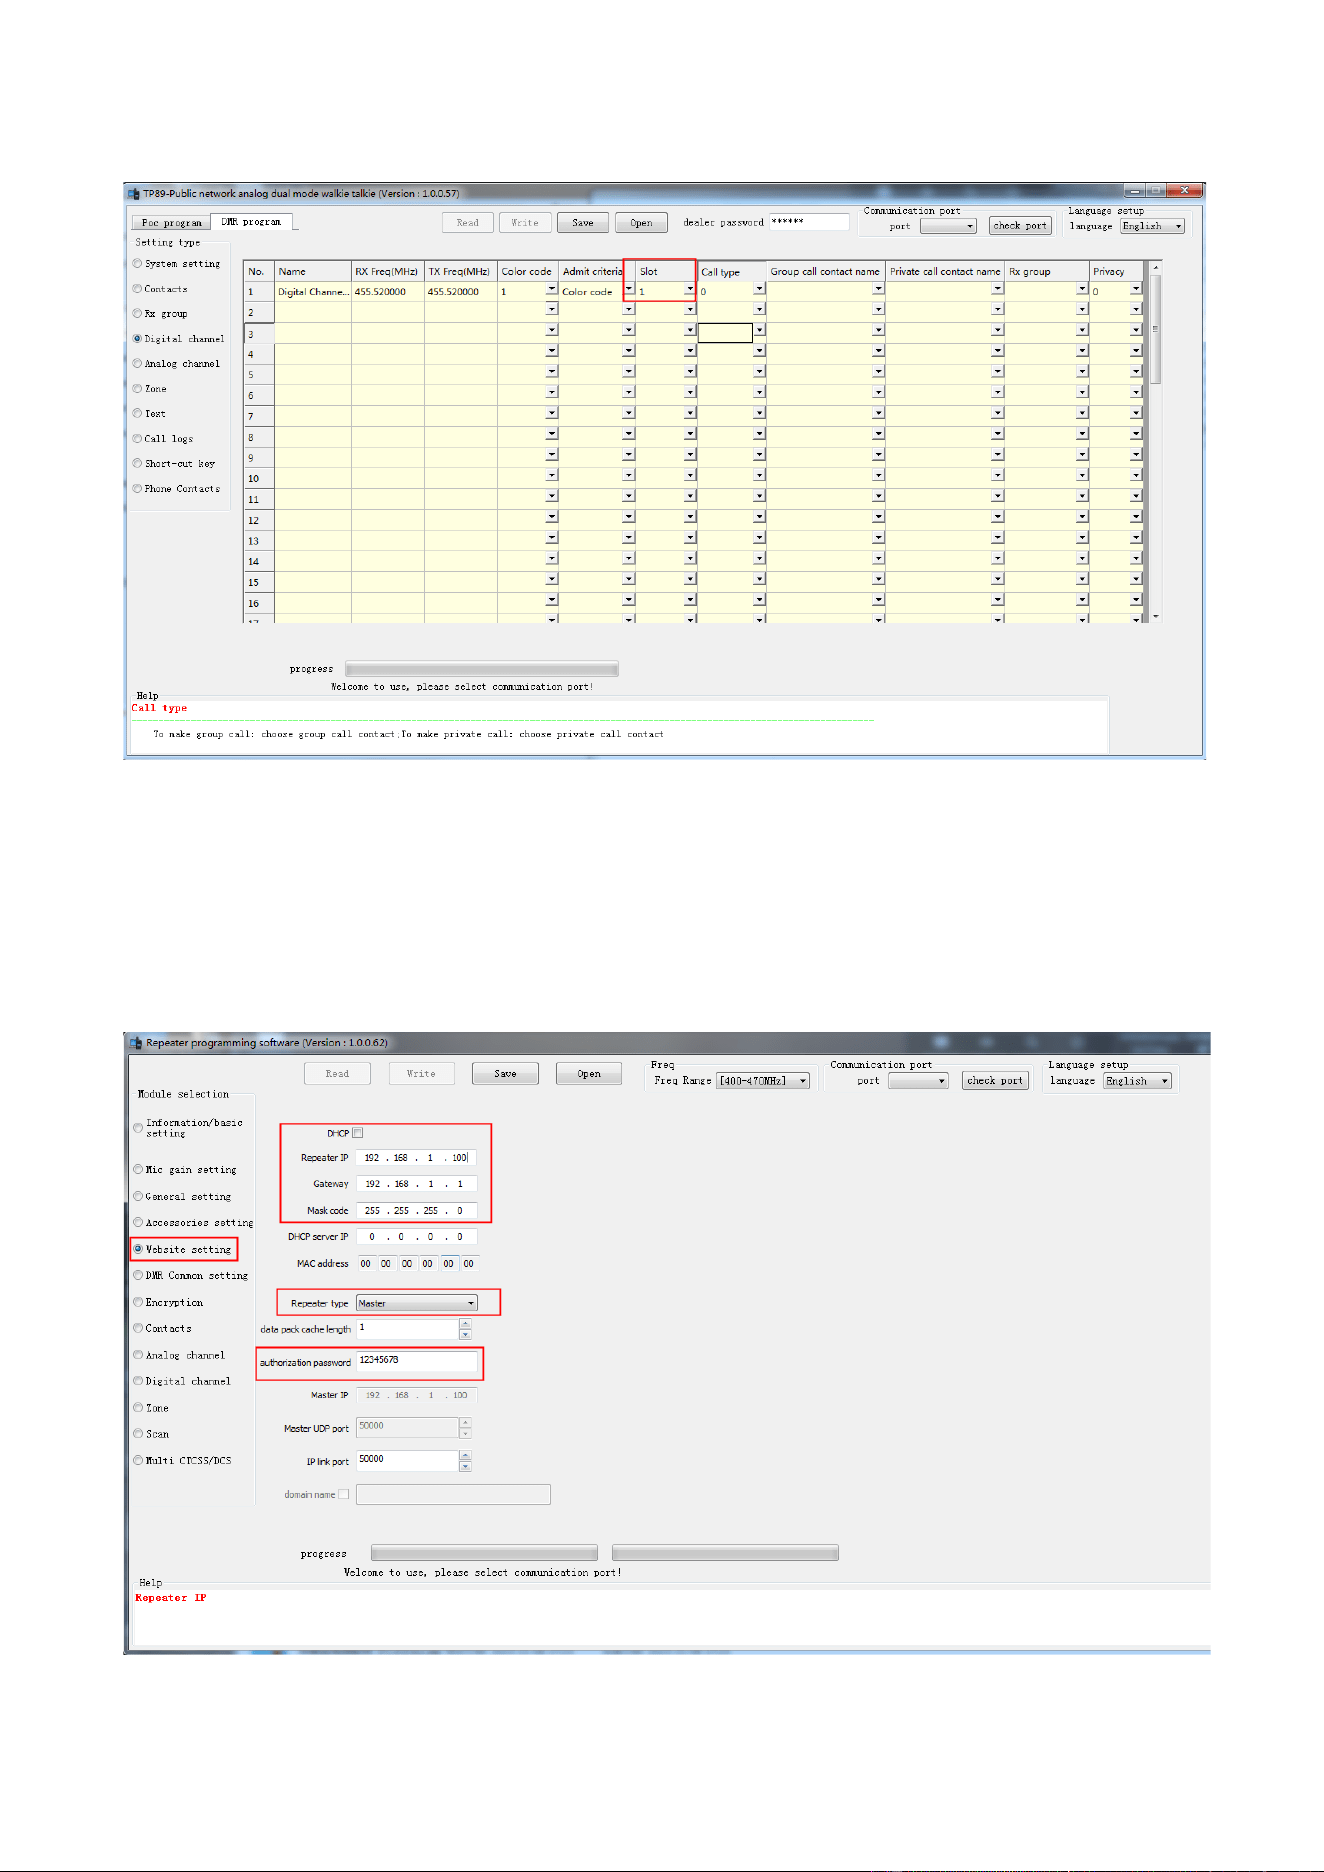Screen dimensions: 1324x1872
Task: Open the port dropdown in the Repeater window
Action: point(918,1081)
